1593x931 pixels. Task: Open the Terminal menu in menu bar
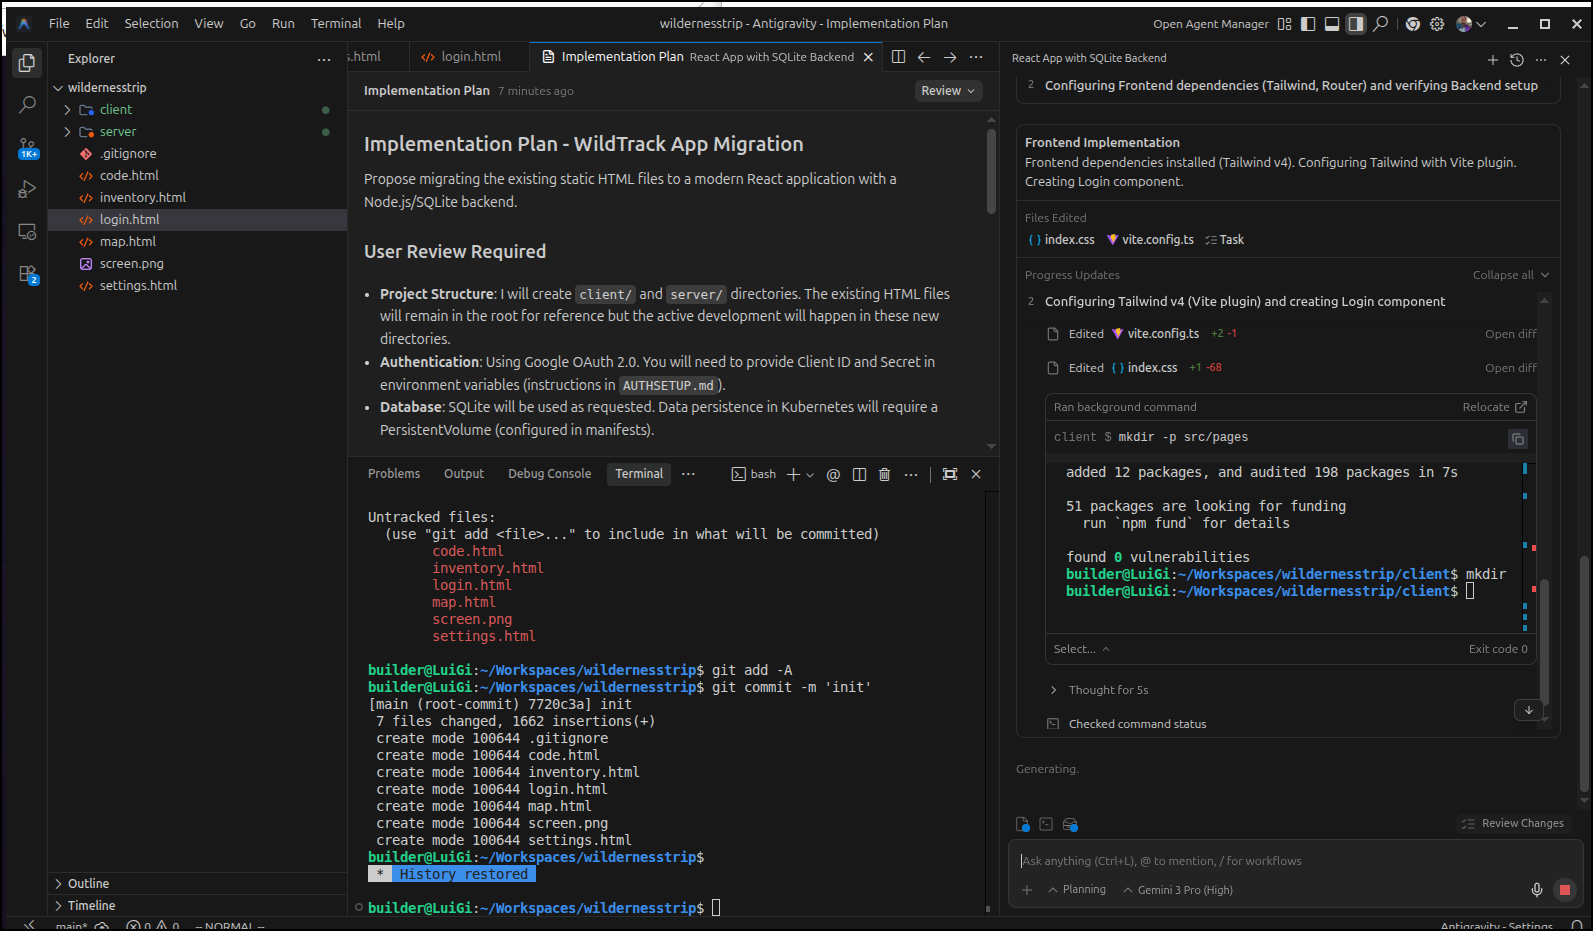(335, 23)
